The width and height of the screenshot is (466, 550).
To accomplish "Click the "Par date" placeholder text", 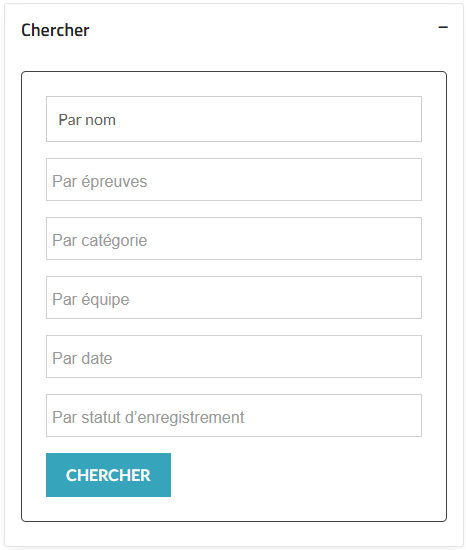I will (82, 358).
